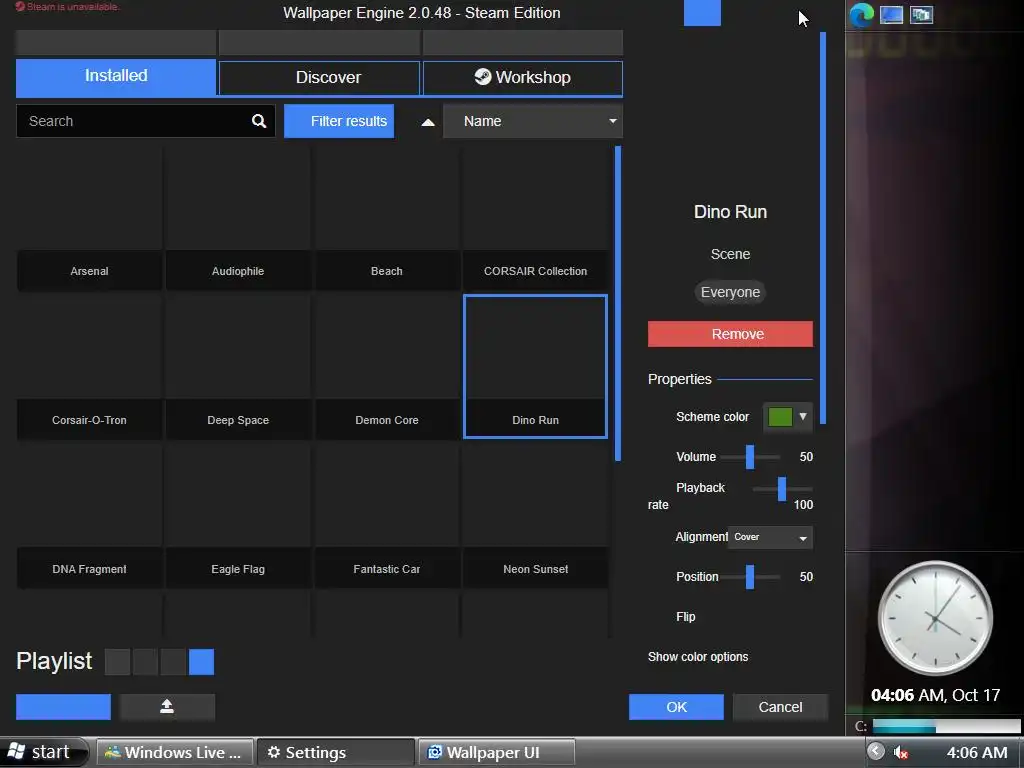The image size is (1024, 768).
Task: Open Windows Live taskbar item
Action: pos(175,752)
